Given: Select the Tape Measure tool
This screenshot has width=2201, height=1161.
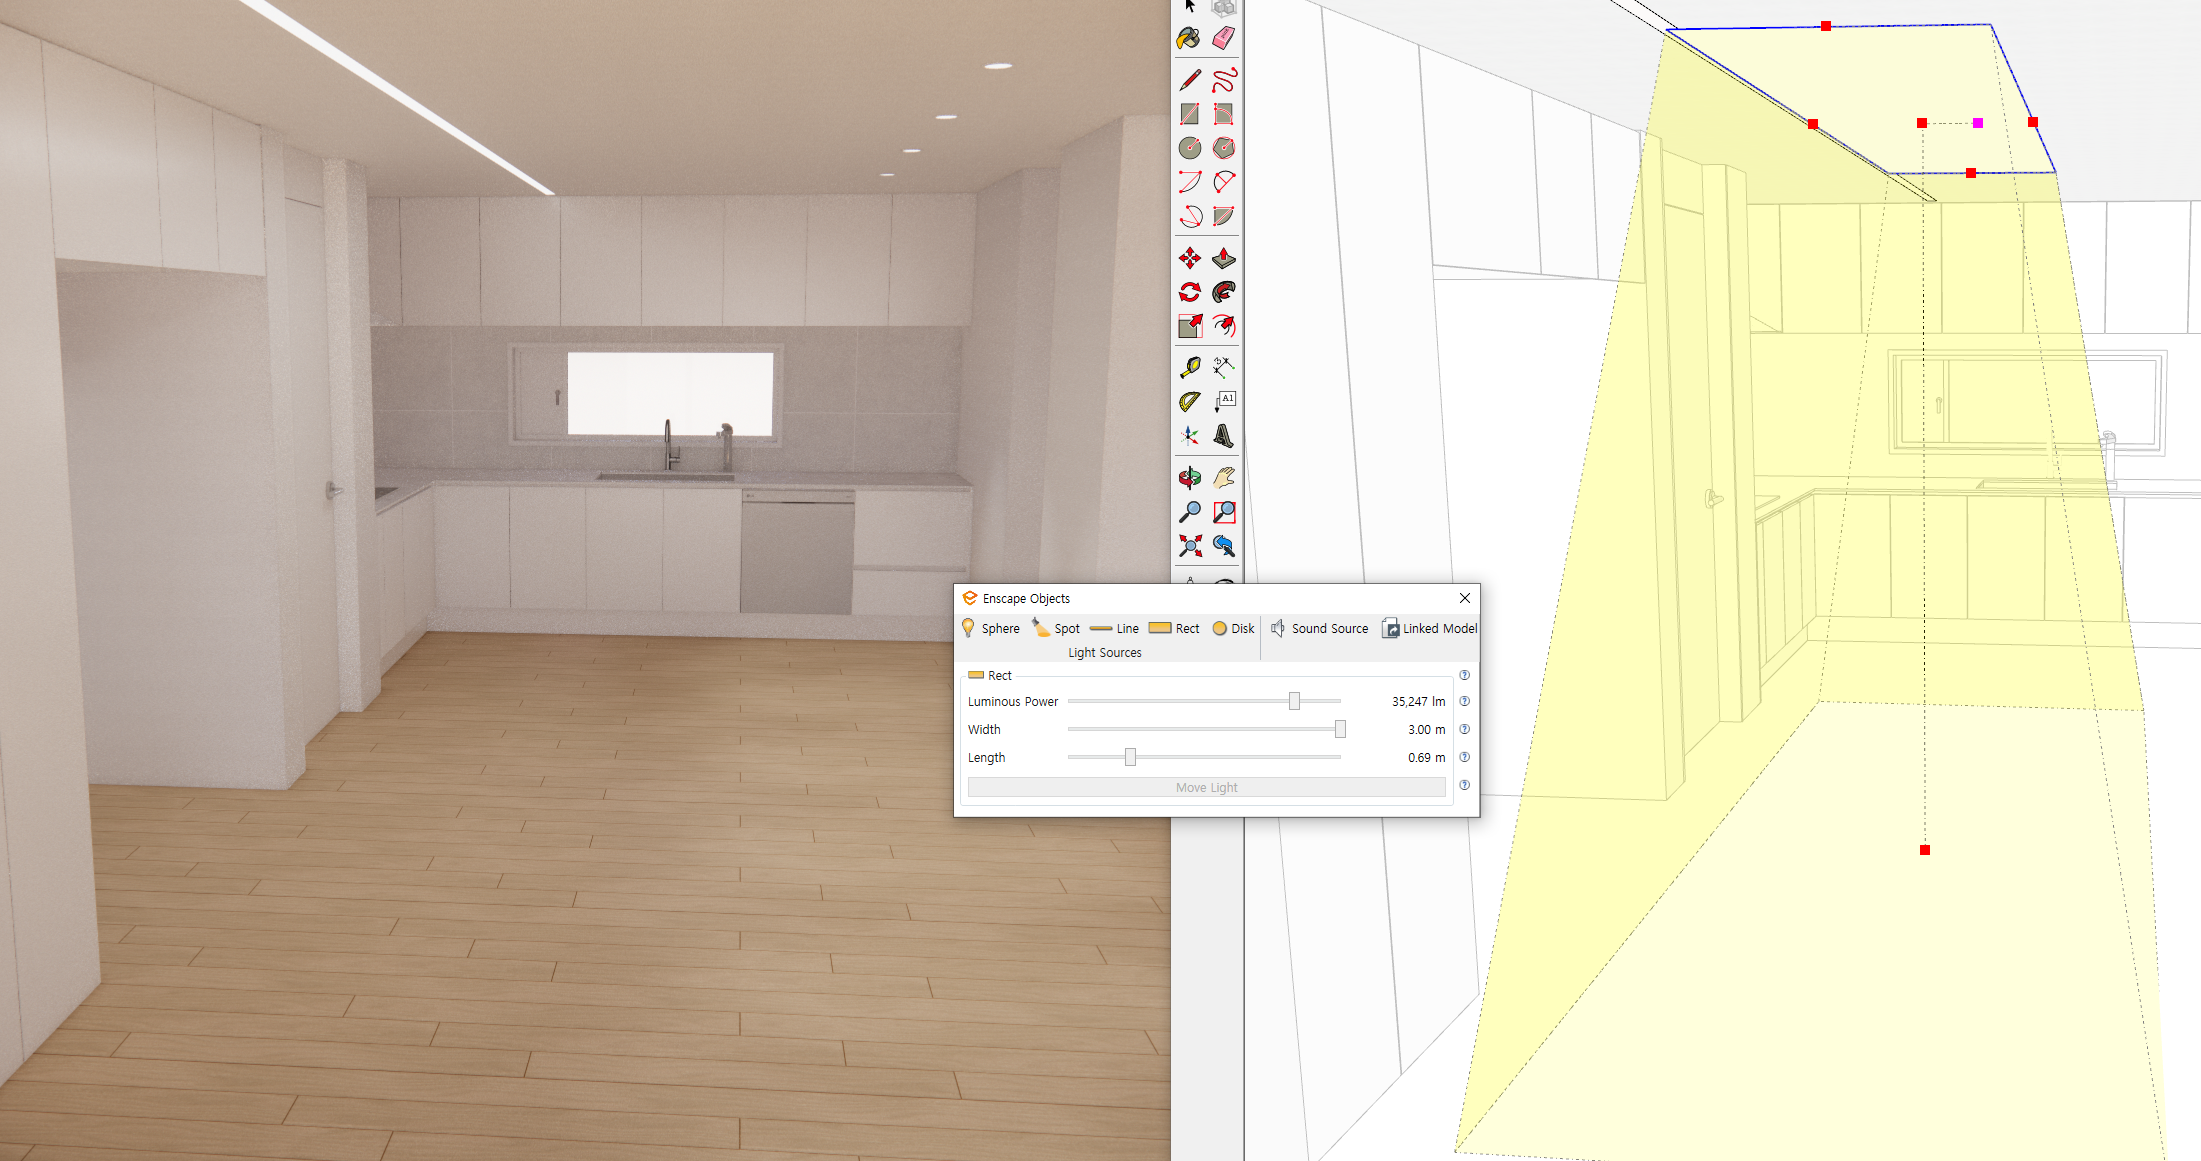Looking at the screenshot, I should click(1189, 368).
